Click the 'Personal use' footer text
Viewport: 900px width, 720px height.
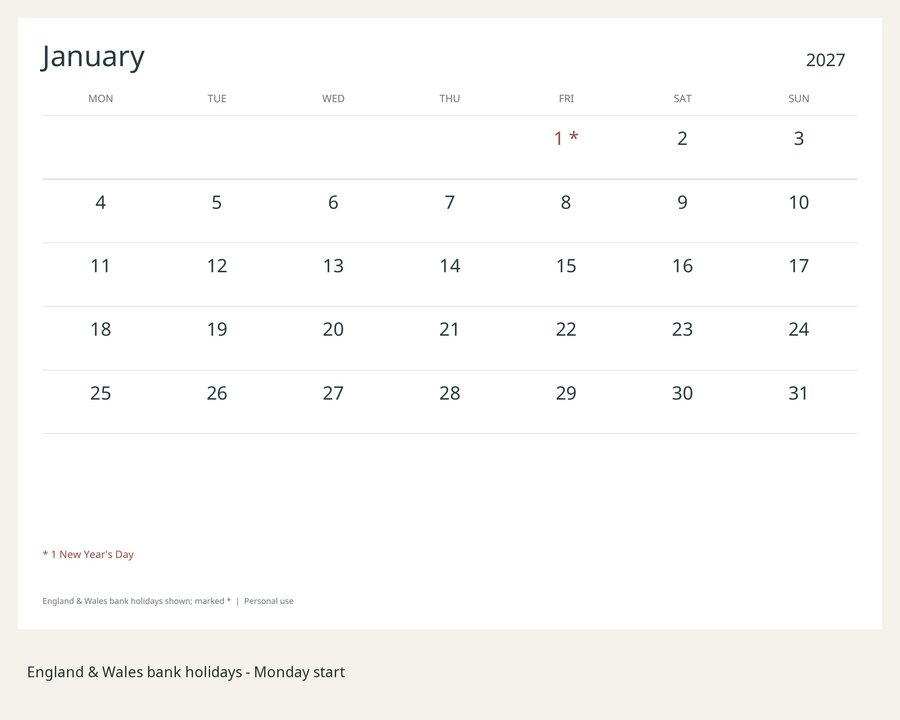269,601
